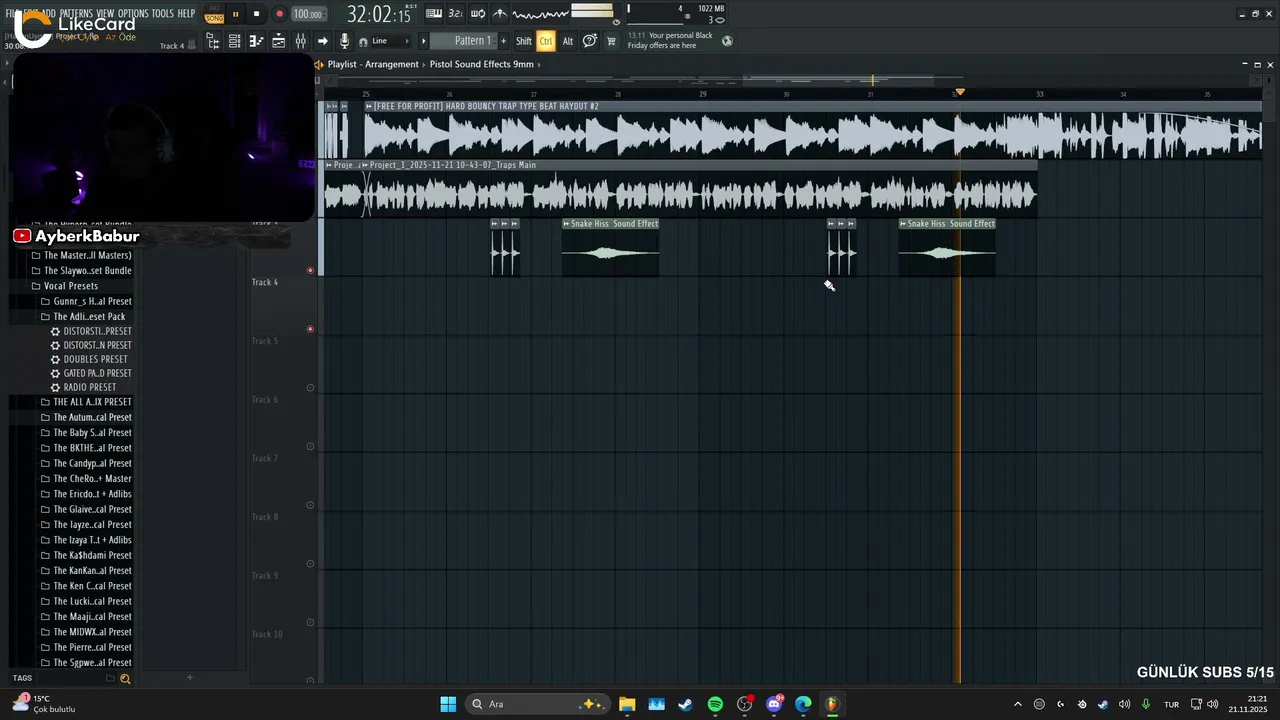1280x720 pixels.
Task: Open the shopping cart content library
Action: tap(611, 41)
